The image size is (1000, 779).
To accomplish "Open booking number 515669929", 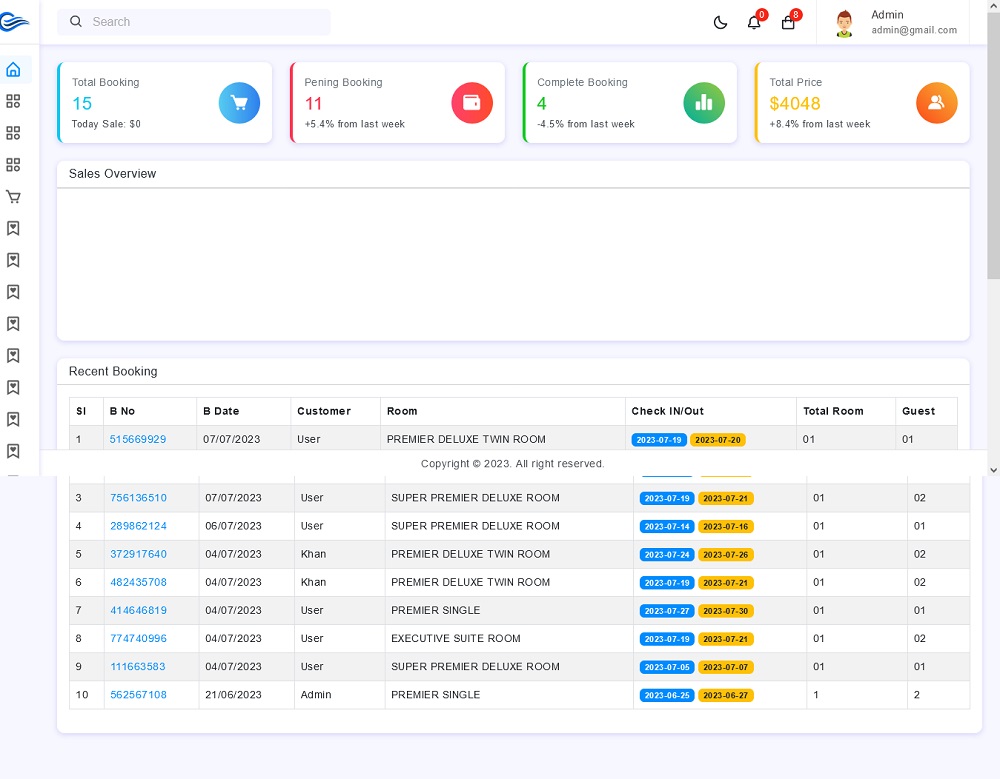I will pyautogui.click(x=138, y=439).
